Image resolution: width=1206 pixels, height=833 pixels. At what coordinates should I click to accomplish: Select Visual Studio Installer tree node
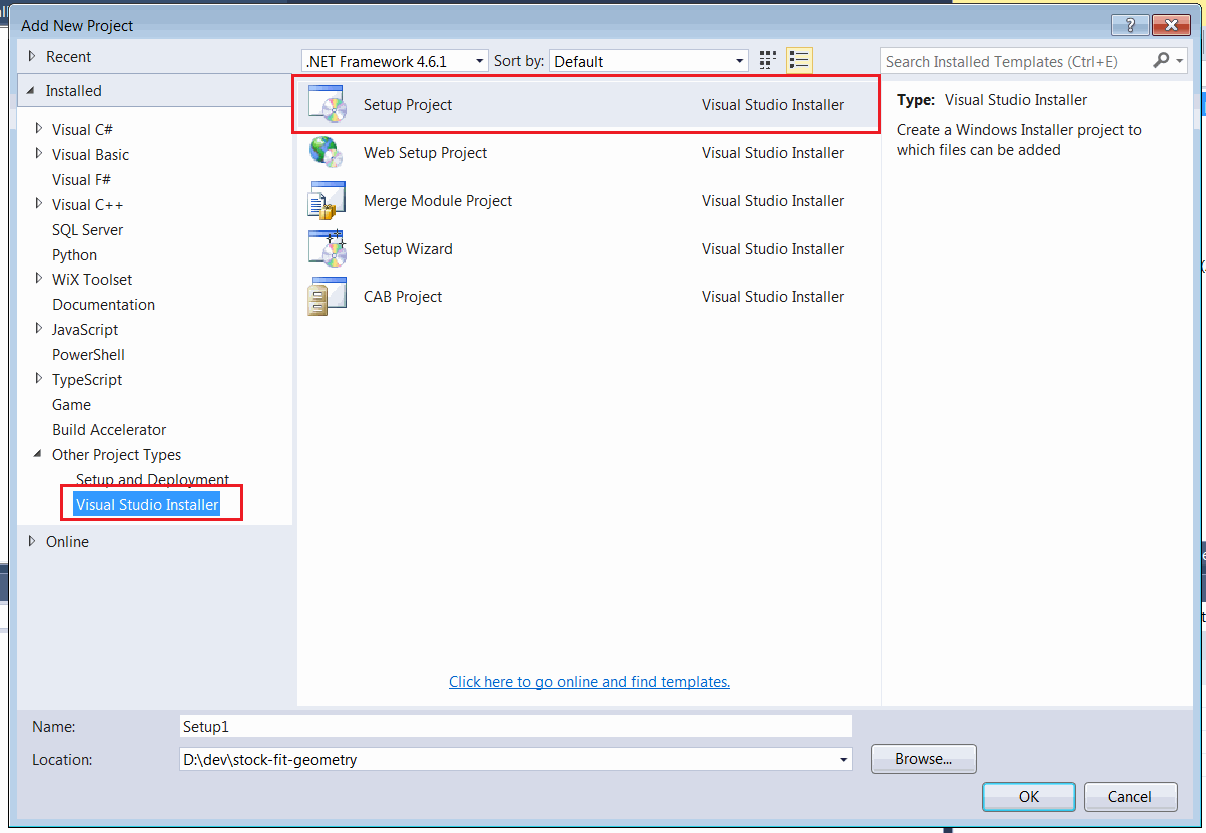point(147,505)
